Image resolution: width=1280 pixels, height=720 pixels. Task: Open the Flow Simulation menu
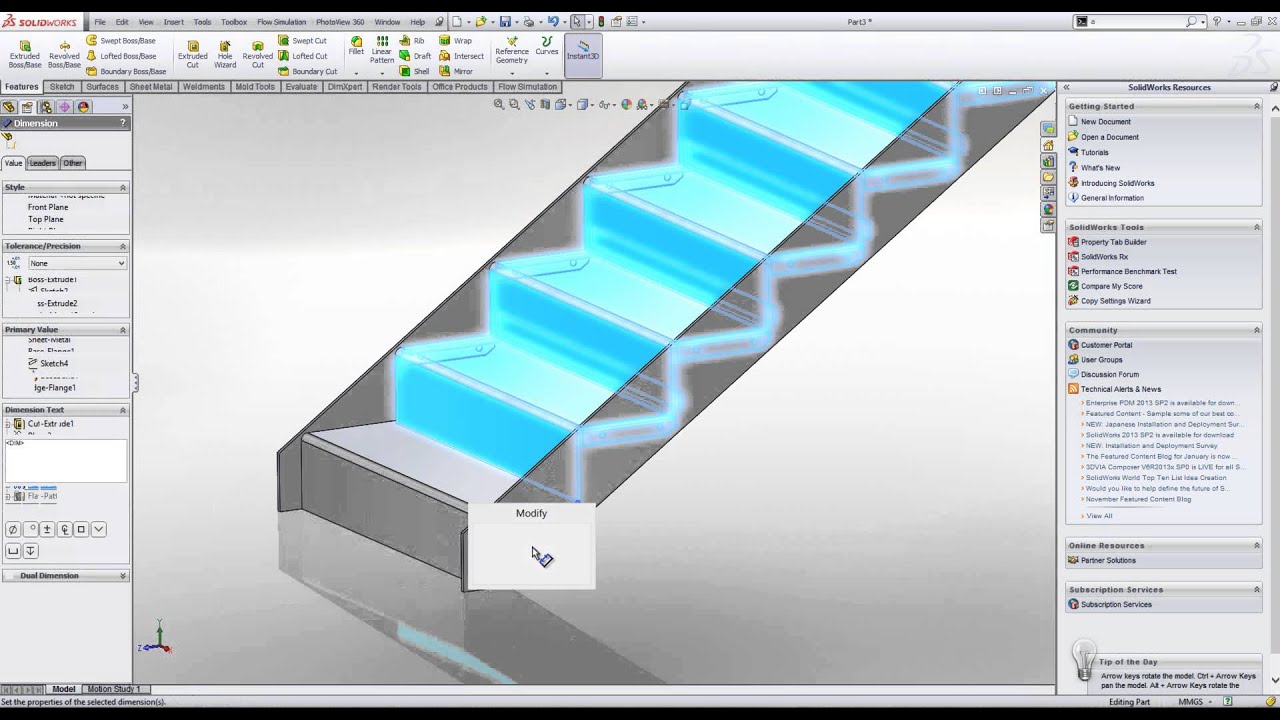coord(282,22)
